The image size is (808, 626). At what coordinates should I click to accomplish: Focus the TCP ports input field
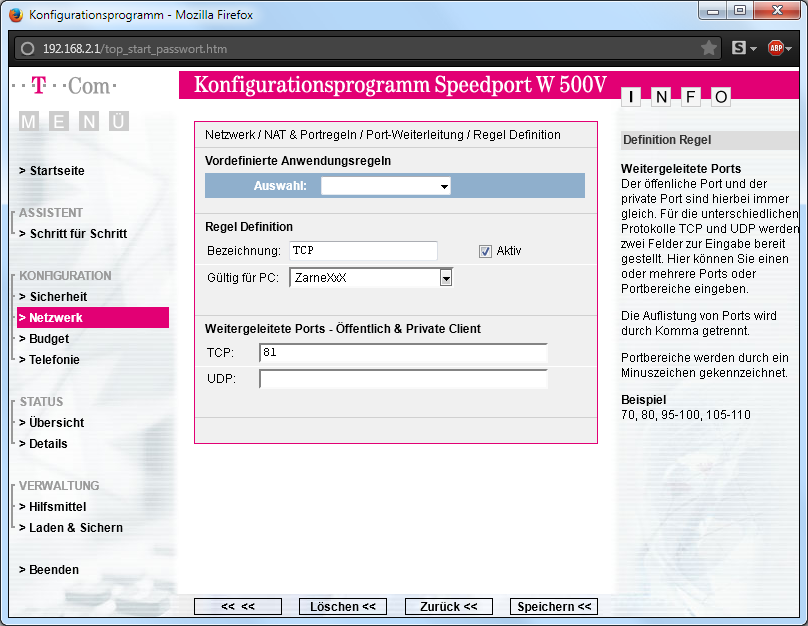pos(403,353)
